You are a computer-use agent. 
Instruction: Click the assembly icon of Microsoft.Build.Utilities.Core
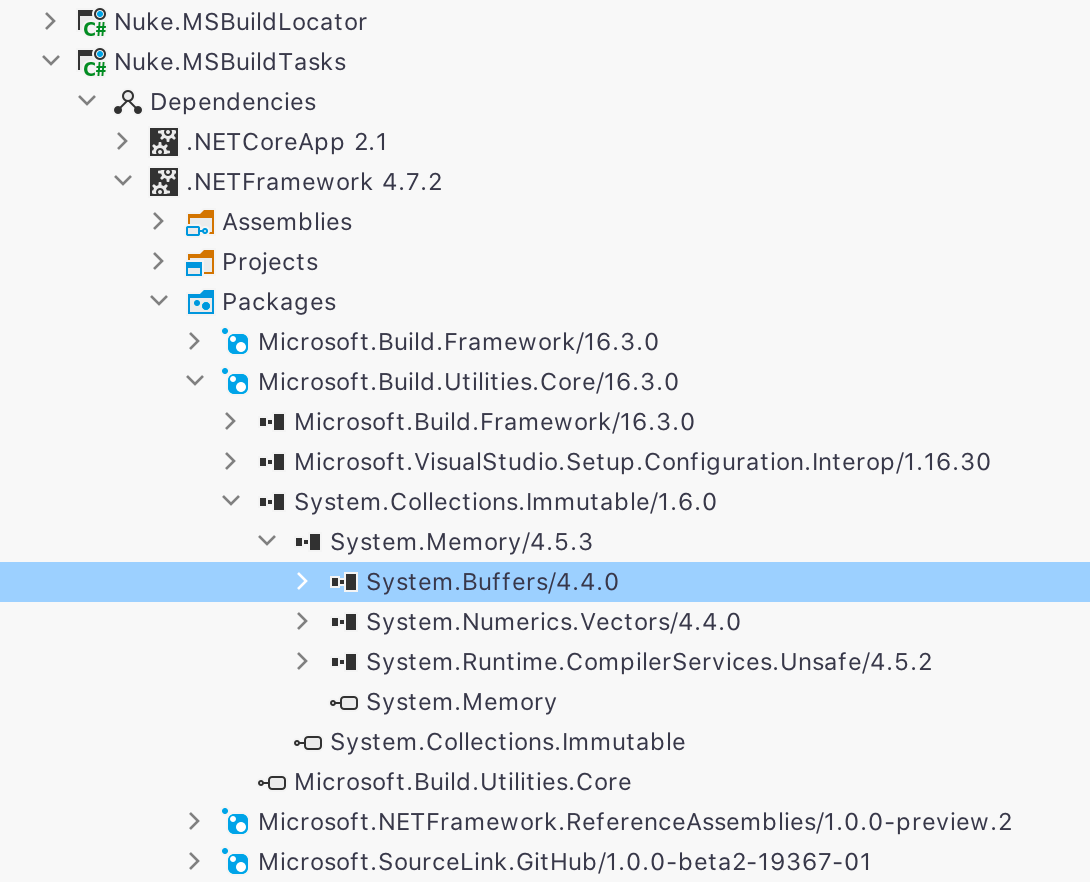(x=272, y=783)
